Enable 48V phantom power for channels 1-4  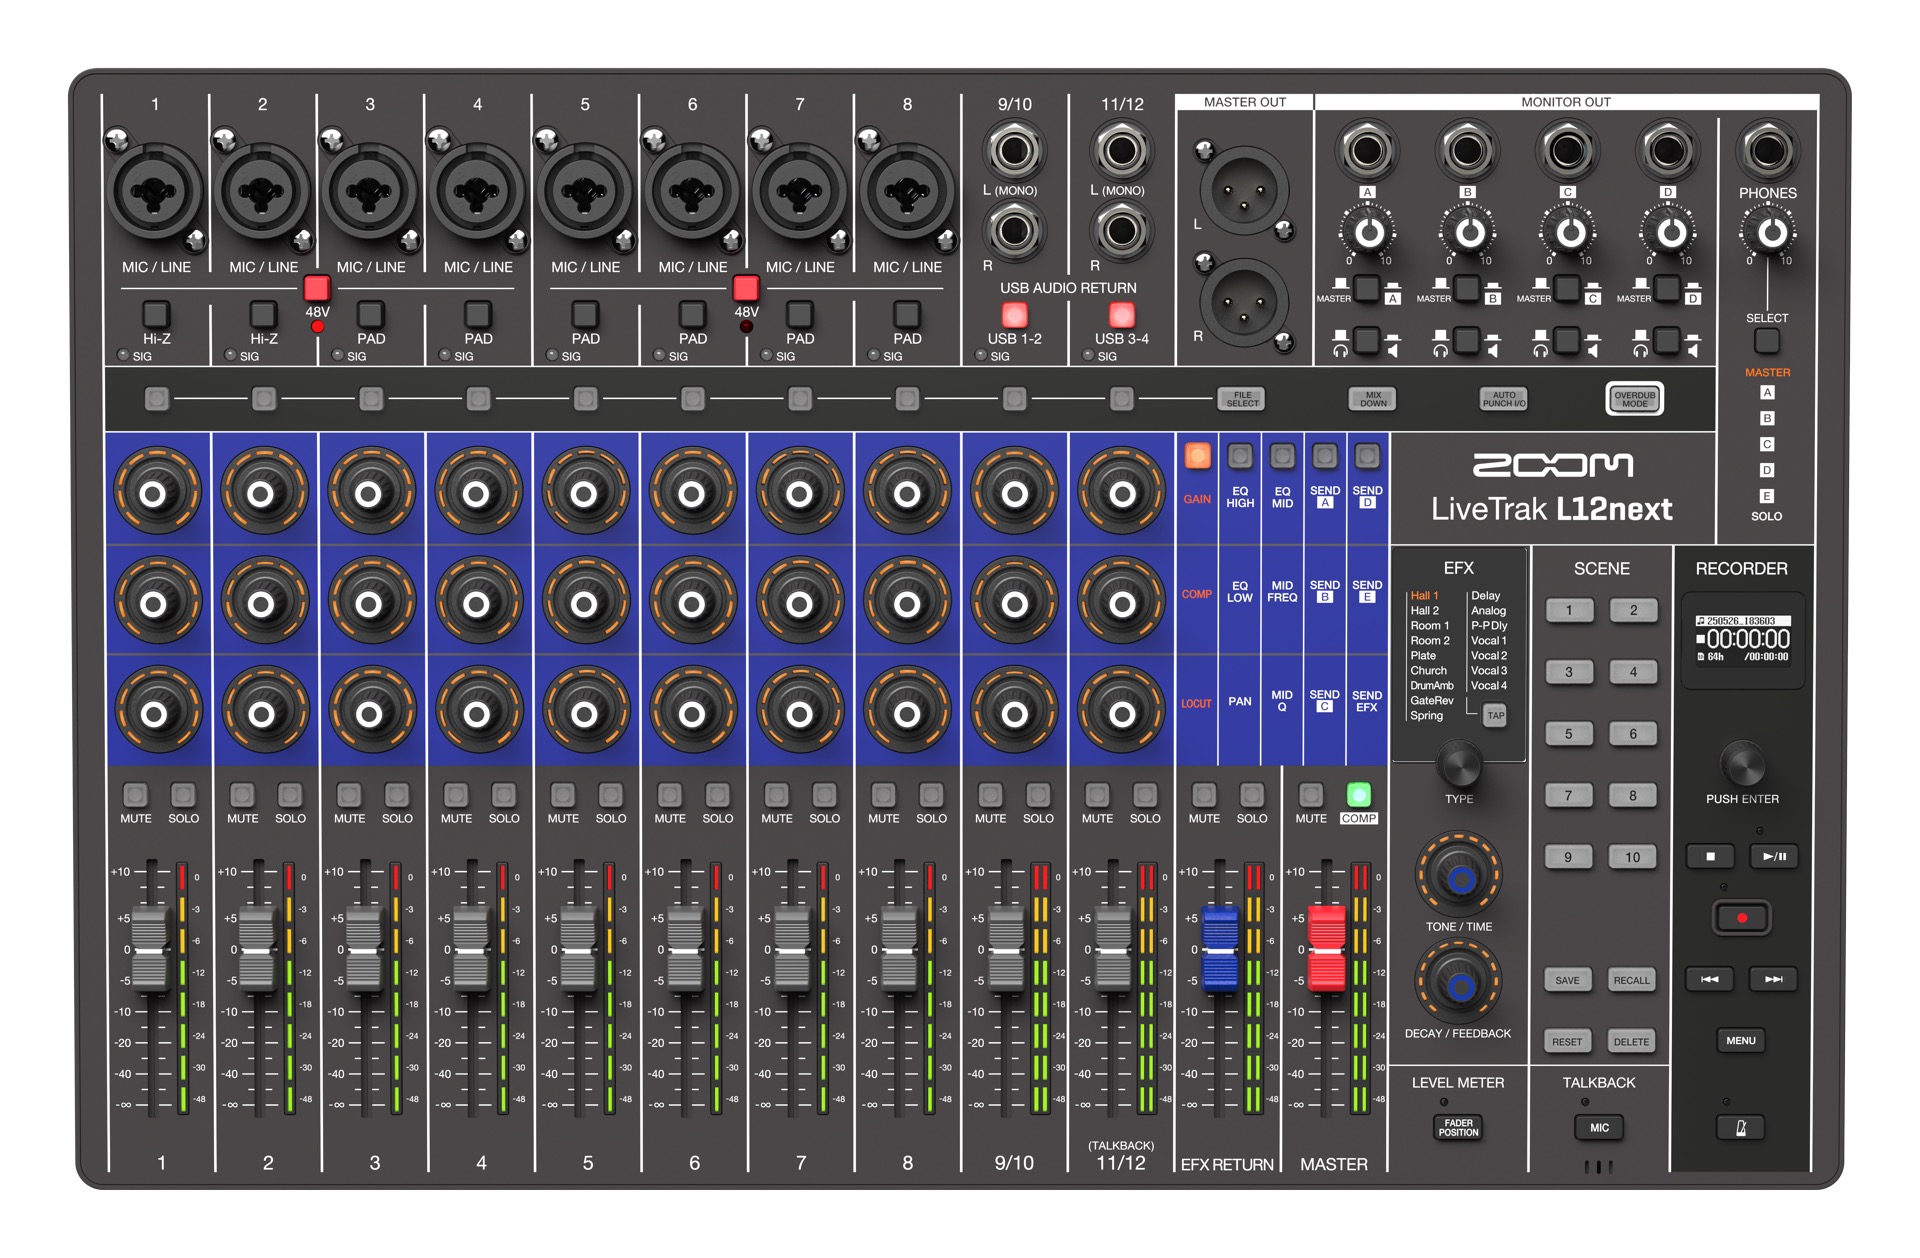(x=317, y=287)
